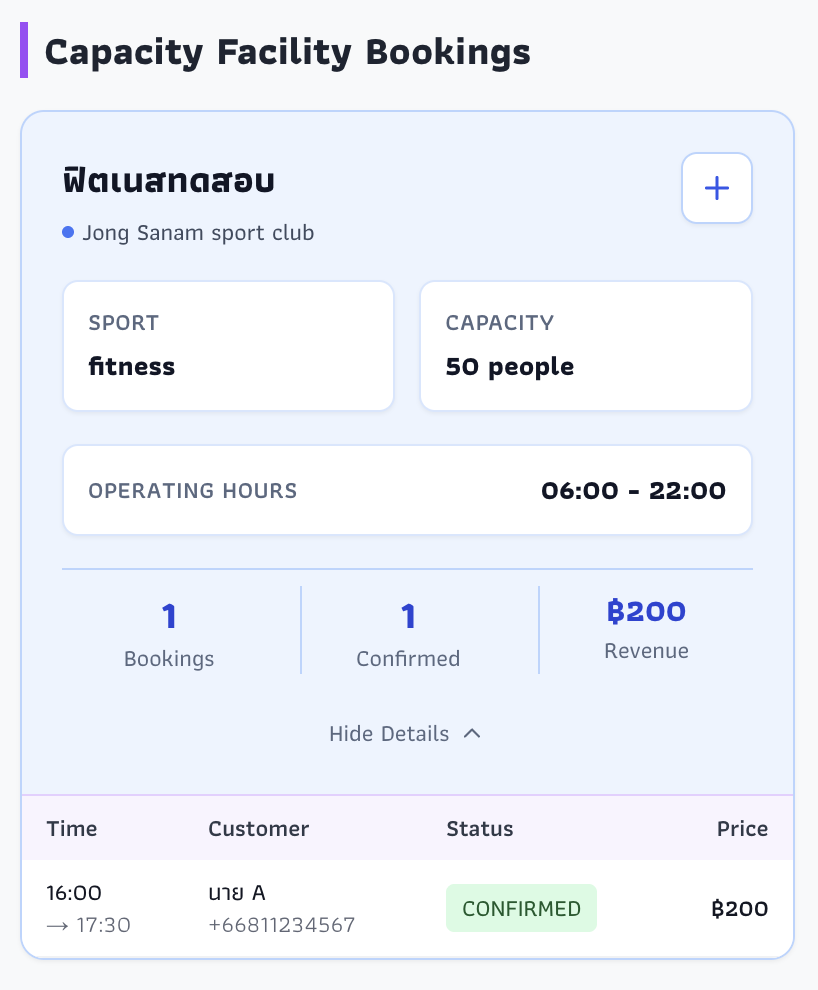Click the plus icon to add booking

[x=716, y=188]
